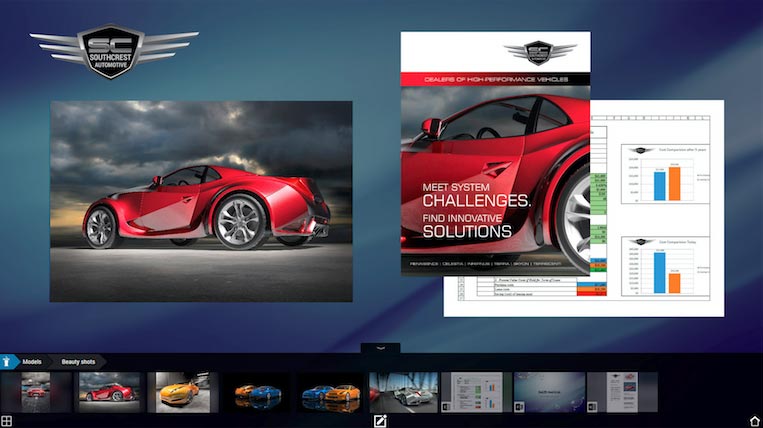The image size is (763, 428).
Task: Open the blue and orange cars thumbnail
Action: pyautogui.click(x=329, y=392)
